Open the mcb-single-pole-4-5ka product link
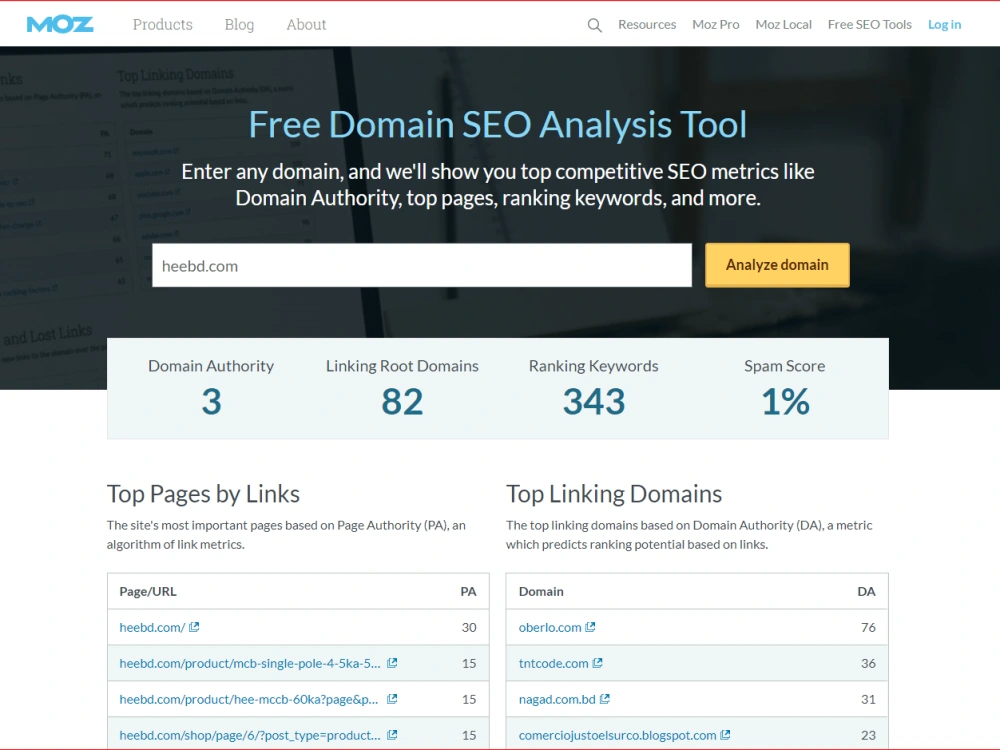Screen dimensions: 1000x750 point(249,663)
